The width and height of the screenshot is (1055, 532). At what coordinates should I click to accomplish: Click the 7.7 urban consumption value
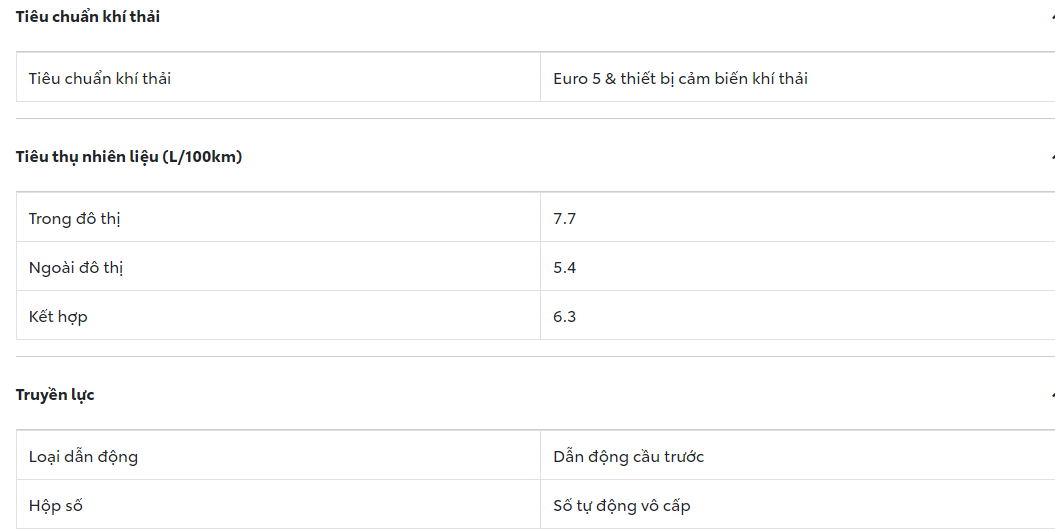564,218
